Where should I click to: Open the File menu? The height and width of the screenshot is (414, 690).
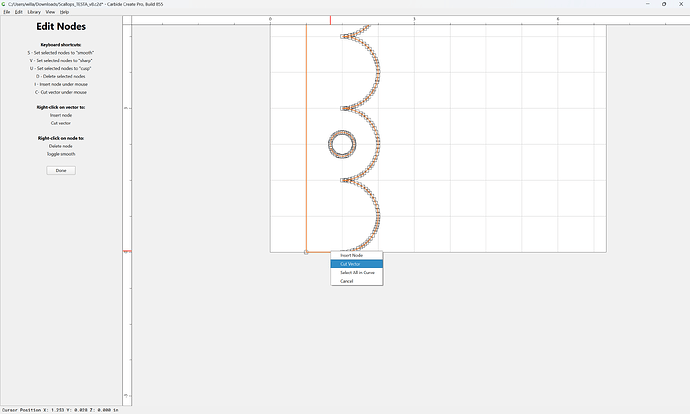[7, 12]
